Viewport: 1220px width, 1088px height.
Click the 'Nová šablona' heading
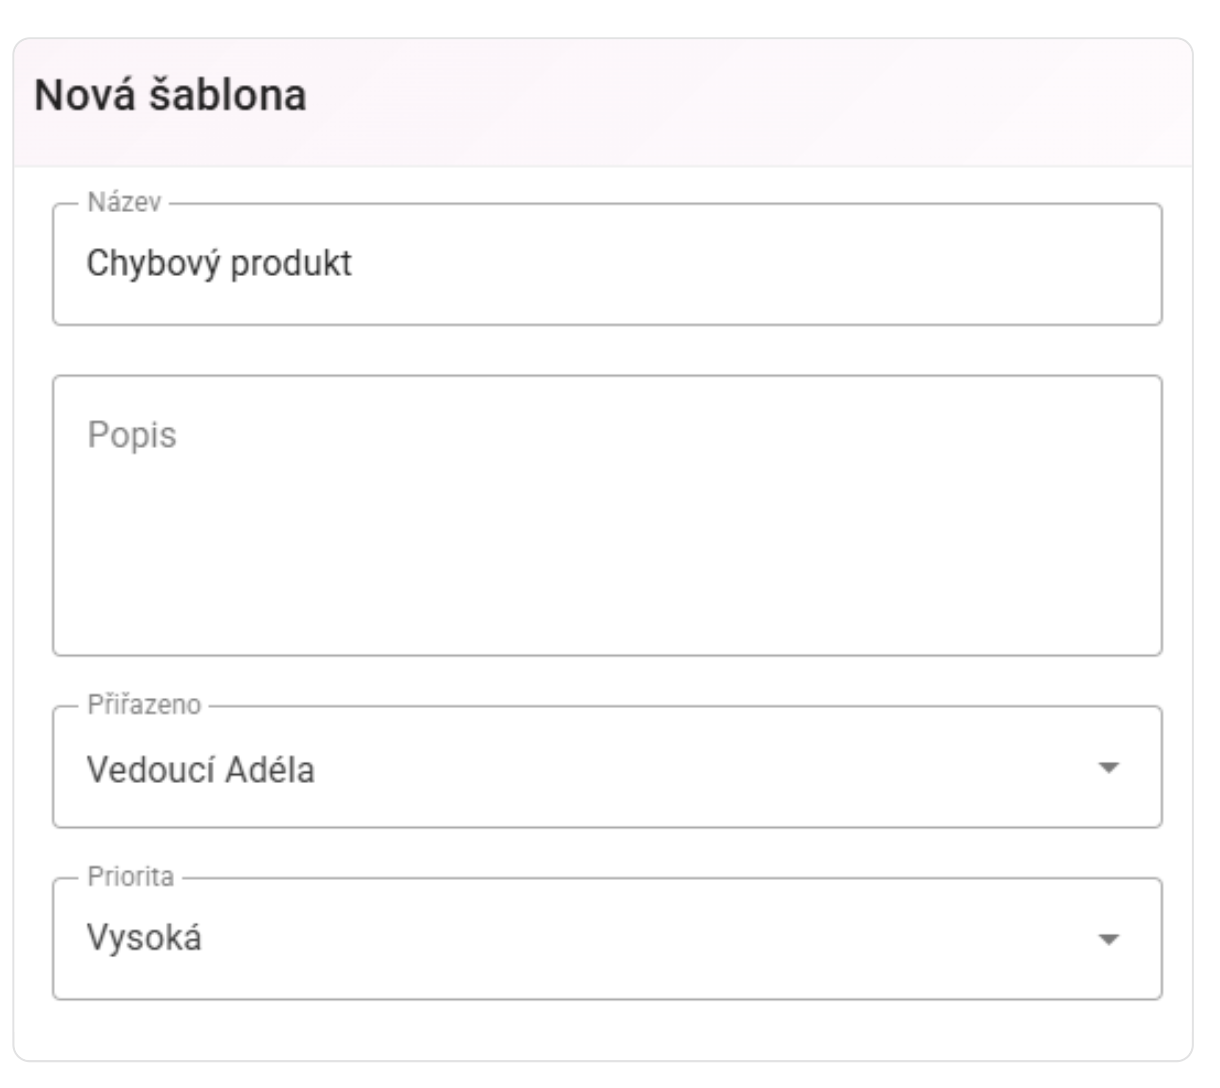click(x=170, y=96)
